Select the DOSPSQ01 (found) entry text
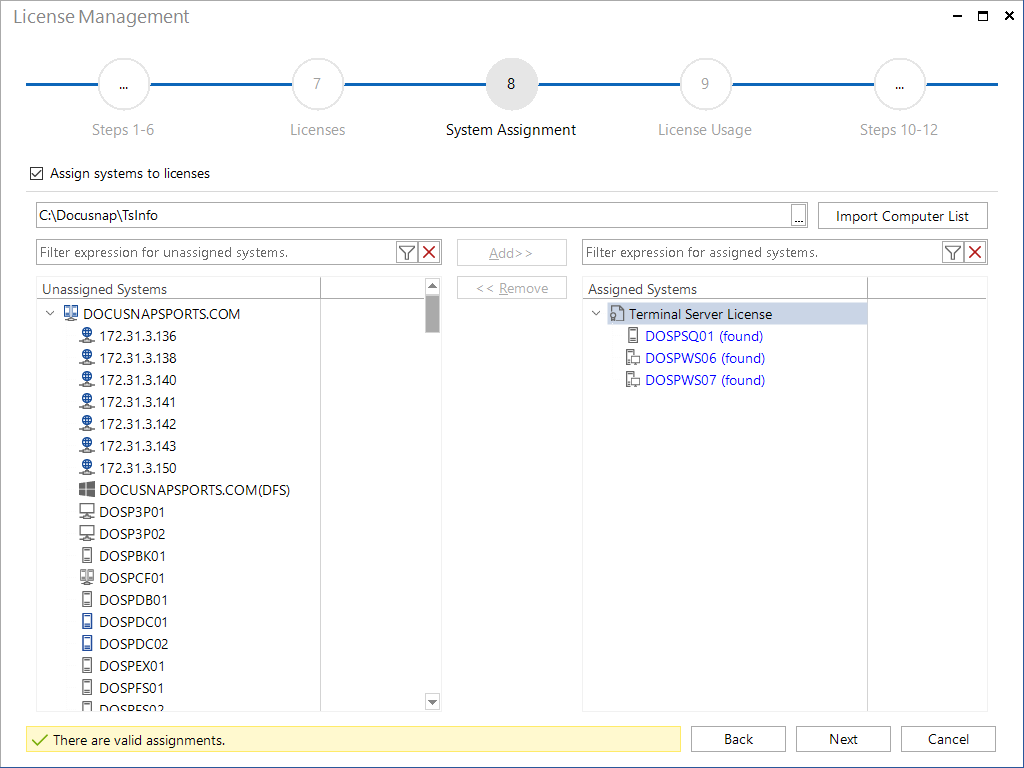The height and width of the screenshot is (768, 1024). [704, 336]
